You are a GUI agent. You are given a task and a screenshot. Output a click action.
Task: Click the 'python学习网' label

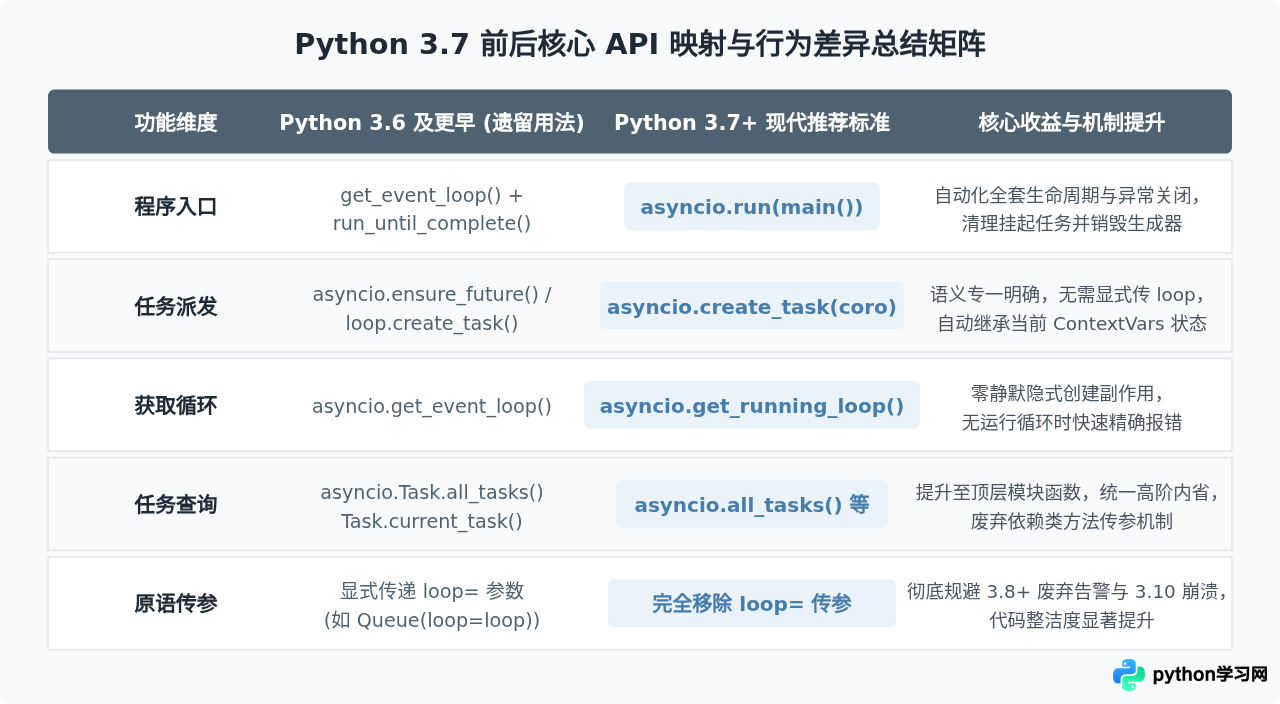pyautogui.click(x=1210, y=675)
